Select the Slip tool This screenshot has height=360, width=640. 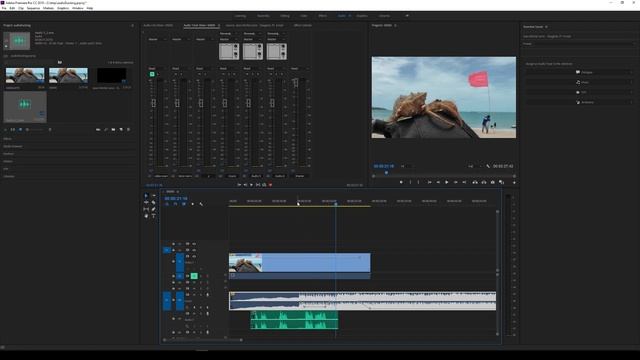tap(146, 209)
